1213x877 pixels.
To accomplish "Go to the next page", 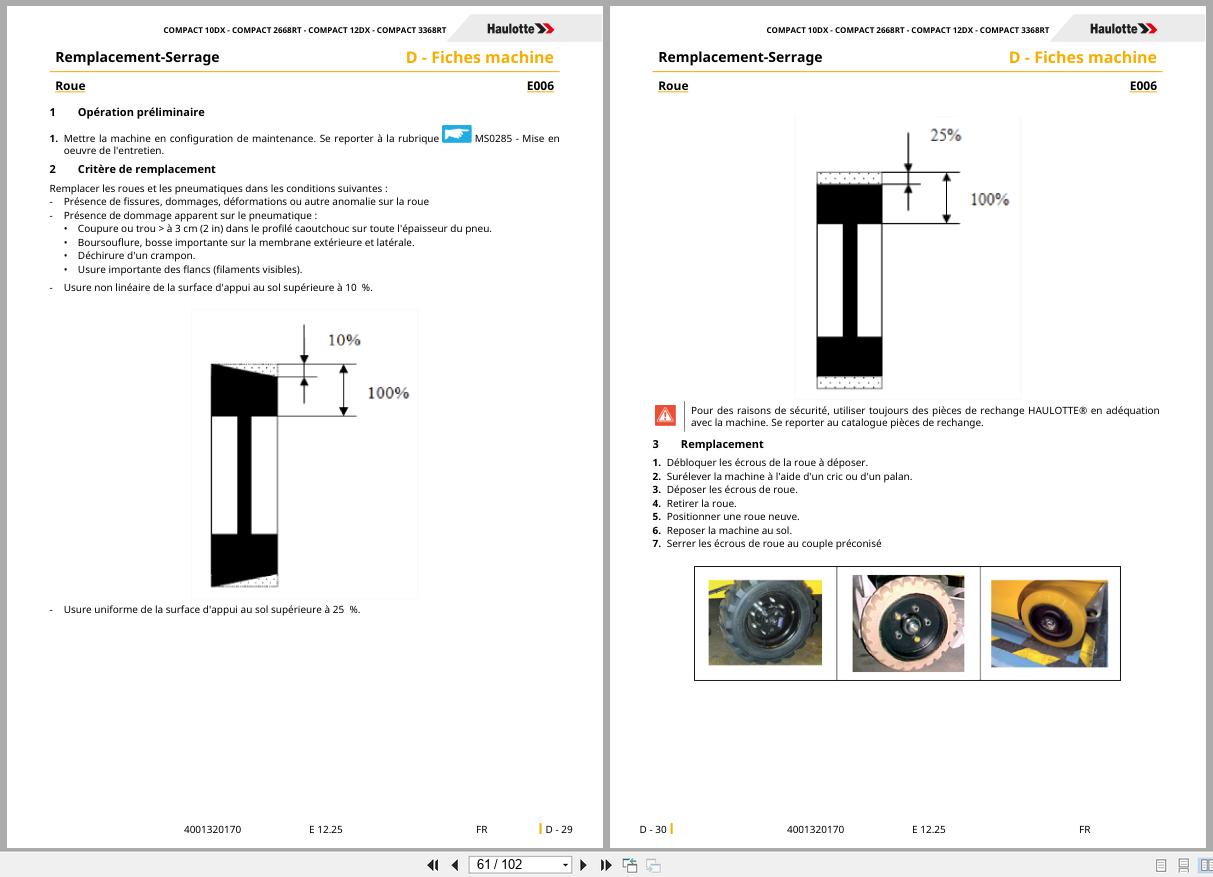I will (584, 865).
